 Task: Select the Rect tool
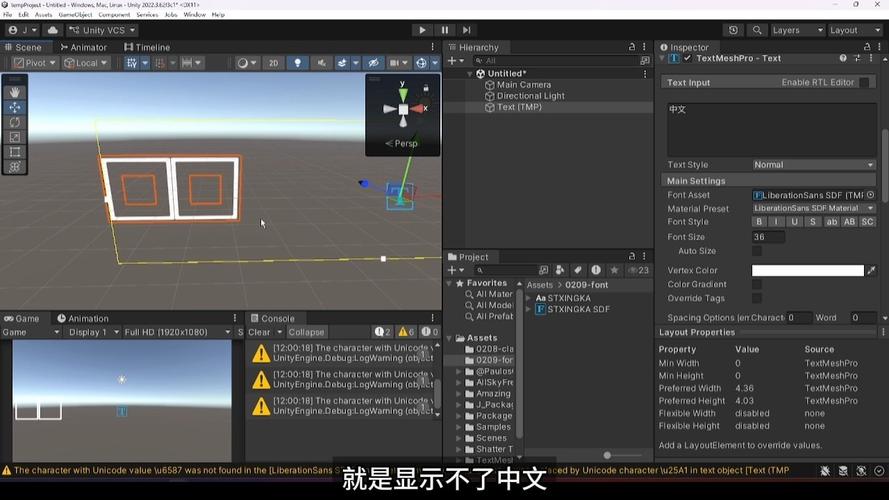pos(15,152)
